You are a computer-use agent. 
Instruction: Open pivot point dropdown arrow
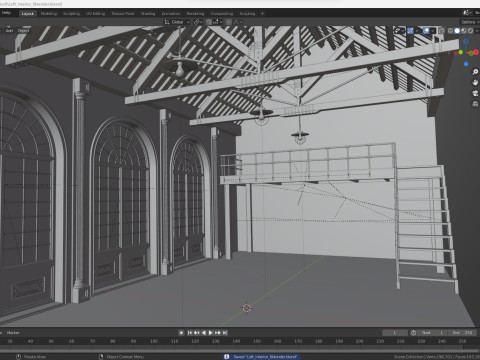(201, 22)
